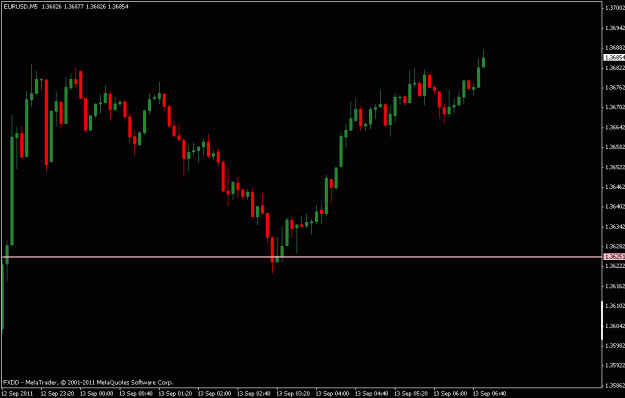
Task: Click the 1.3610 price axis label
Action: 615,306
